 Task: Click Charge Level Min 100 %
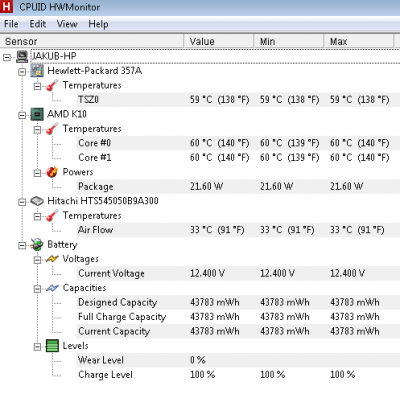272,375
